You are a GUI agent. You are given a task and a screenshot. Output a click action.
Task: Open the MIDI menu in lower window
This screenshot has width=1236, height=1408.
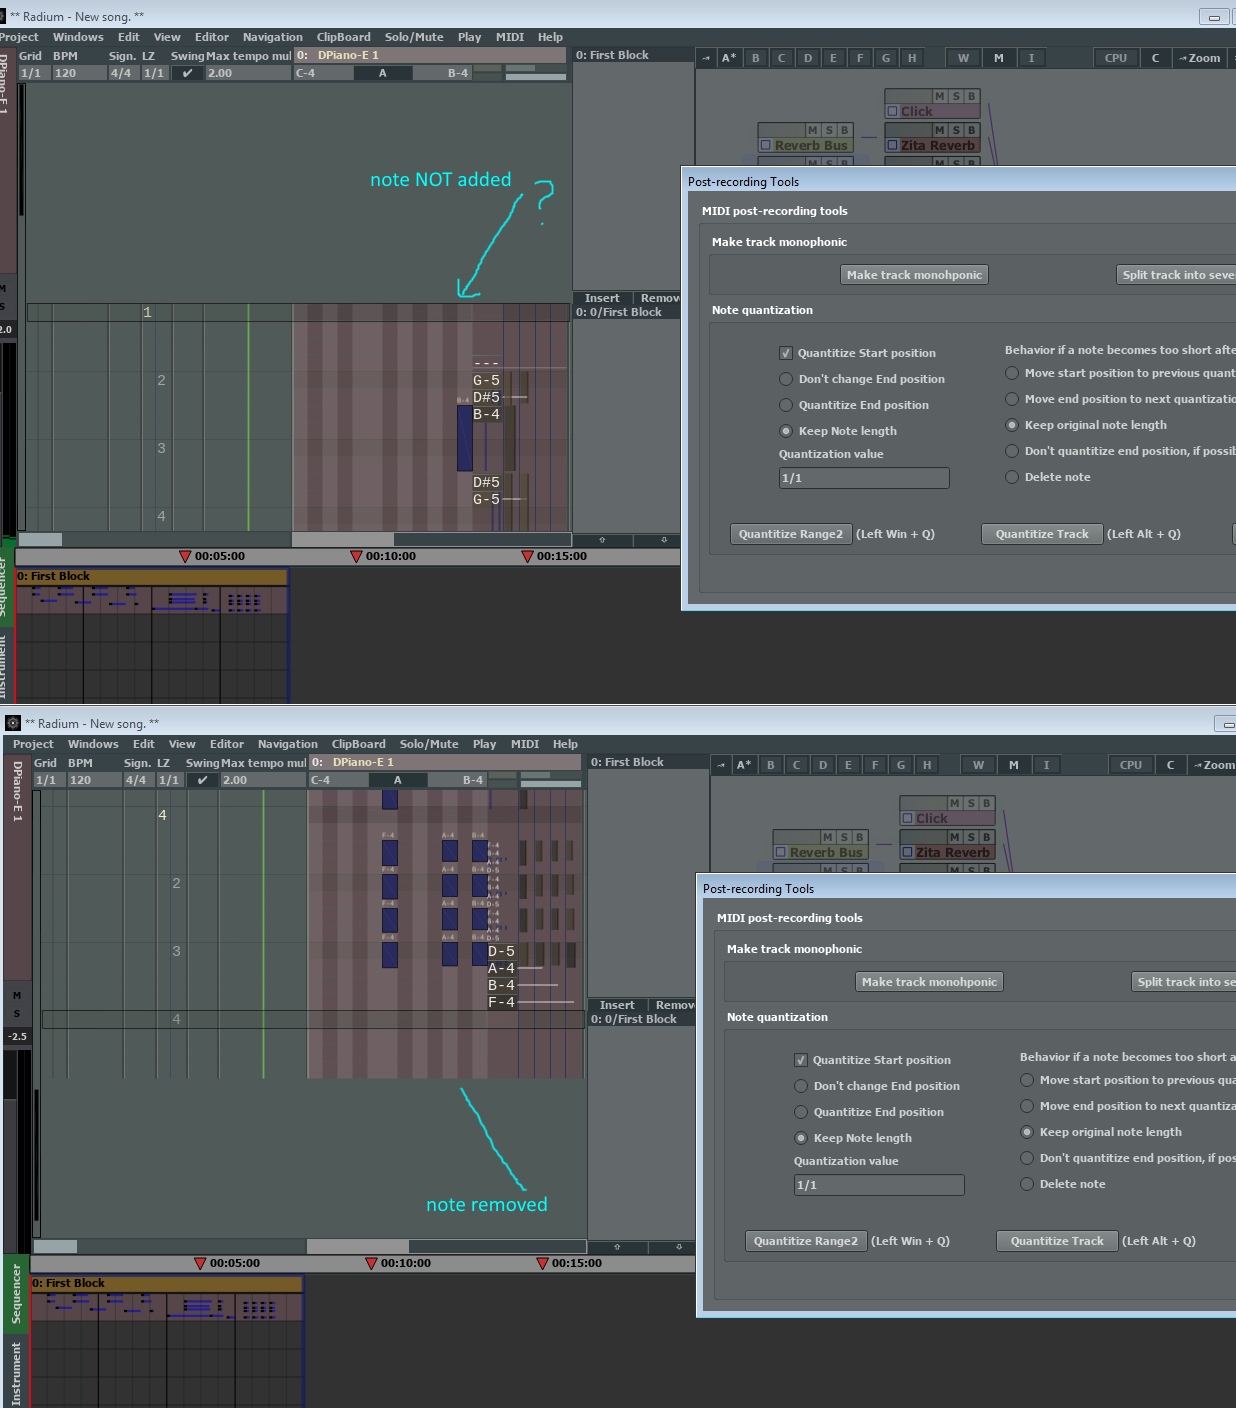click(x=524, y=744)
